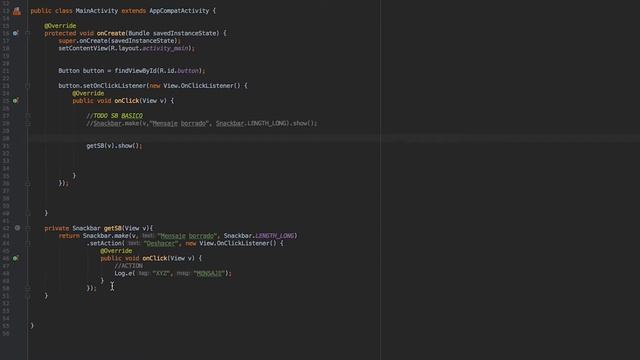Click findViewById in the button declaration
The height and width of the screenshot is (360, 640).
(136, 71)
